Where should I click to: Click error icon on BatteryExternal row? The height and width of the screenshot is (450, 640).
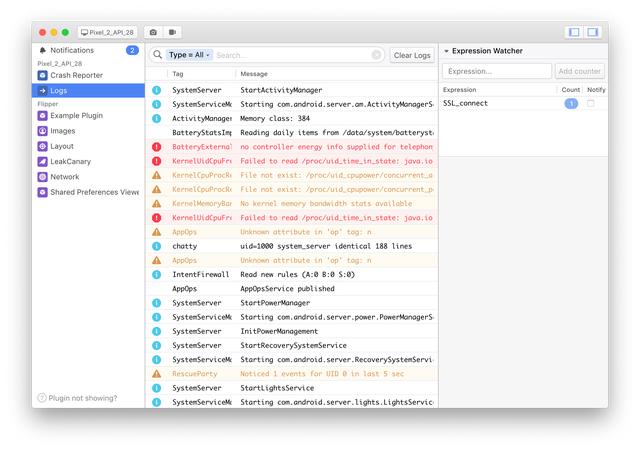coord(156,147)
